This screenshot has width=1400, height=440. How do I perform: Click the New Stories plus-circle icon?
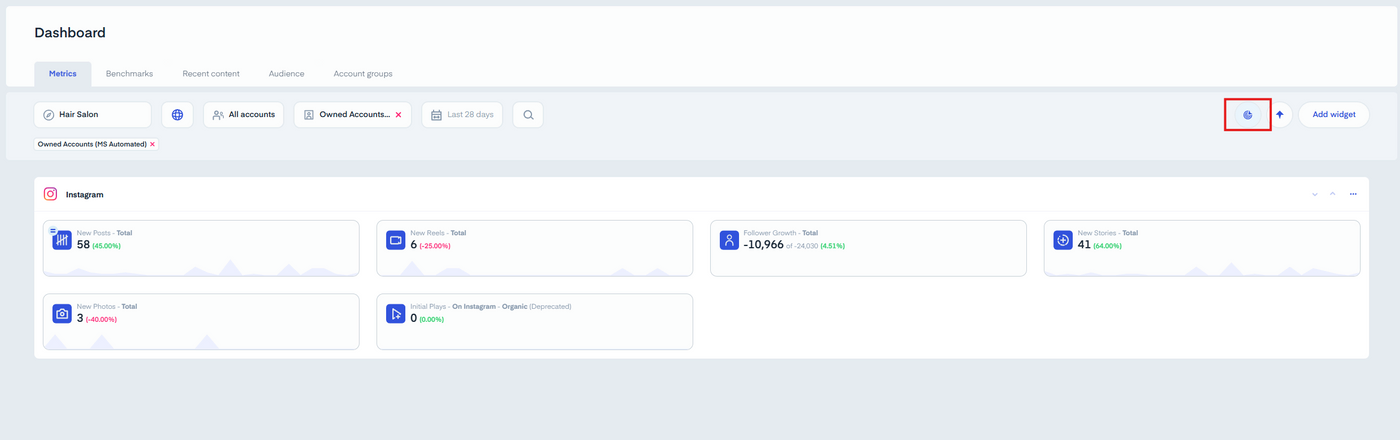click(x=1063, y=240)
